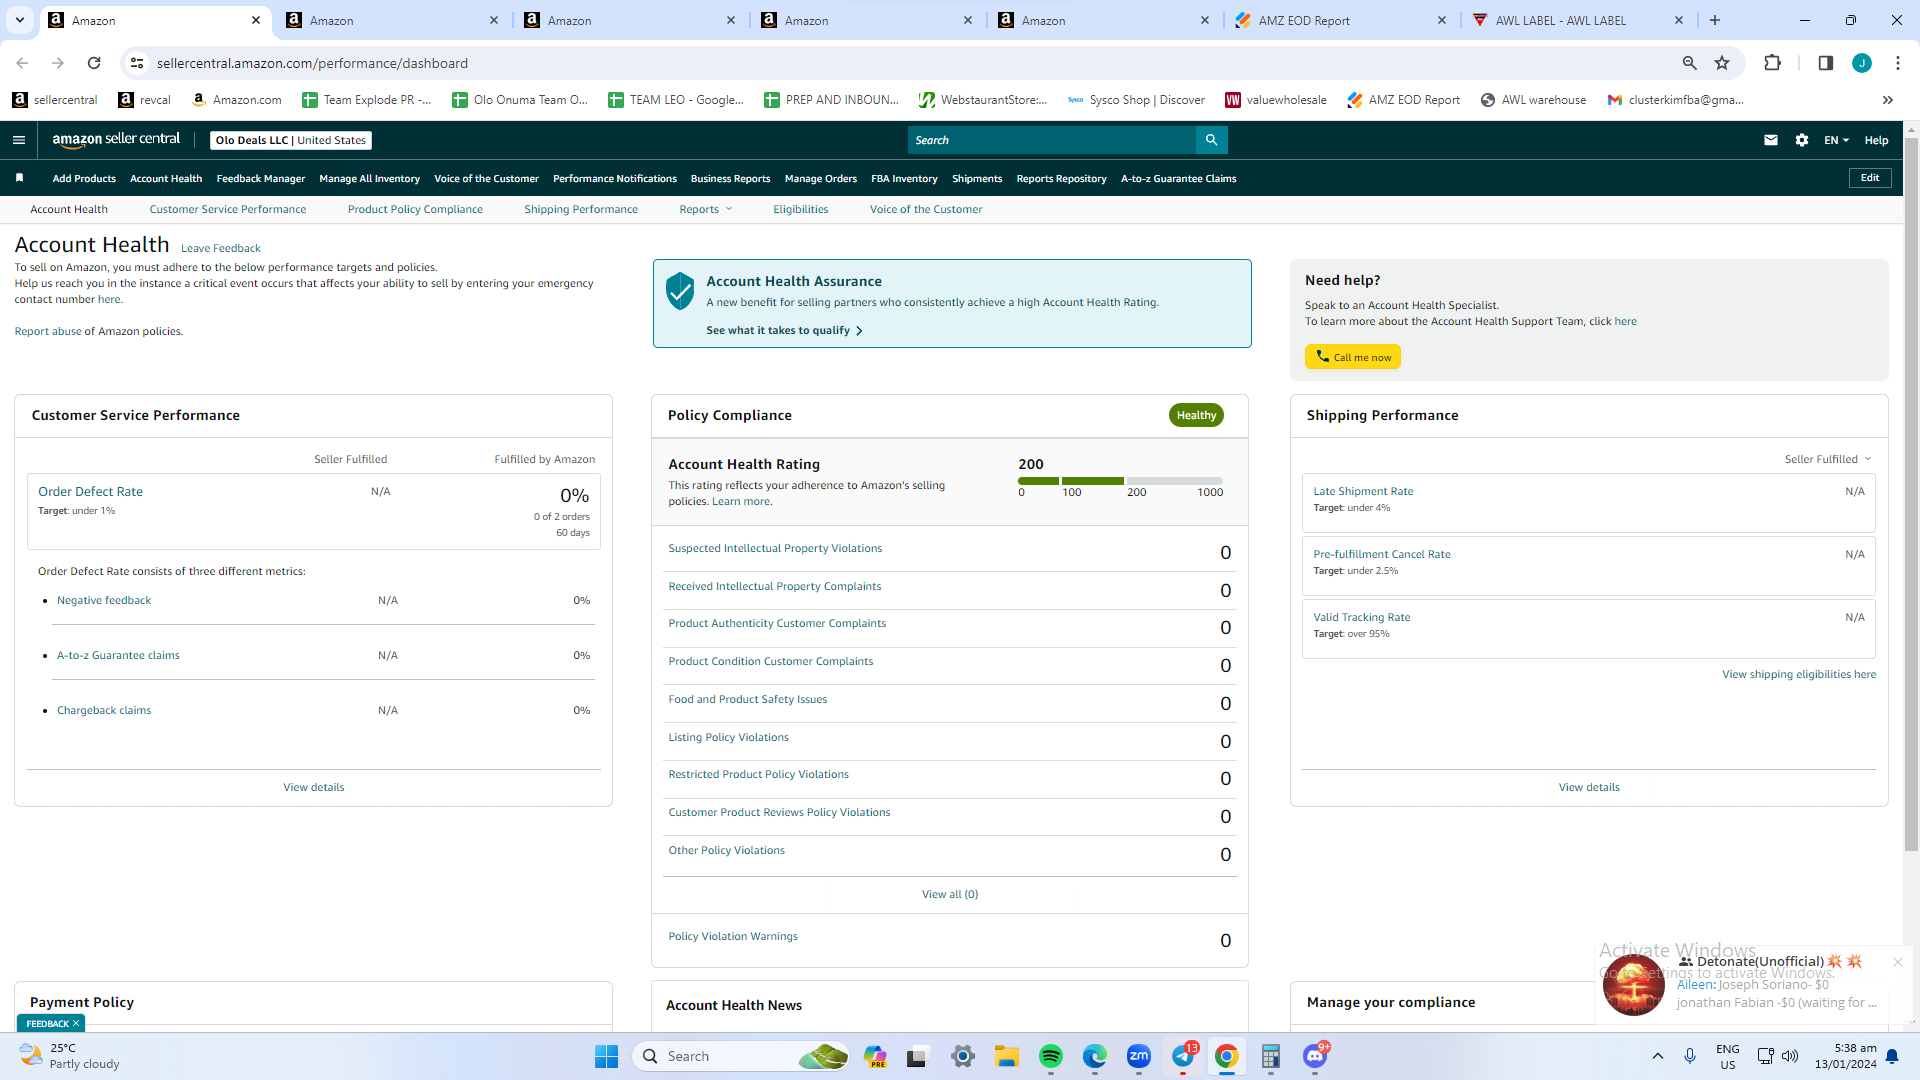Click the Windows Start button
This screenshot has width=1920, height=1080.
point(606,1056)
